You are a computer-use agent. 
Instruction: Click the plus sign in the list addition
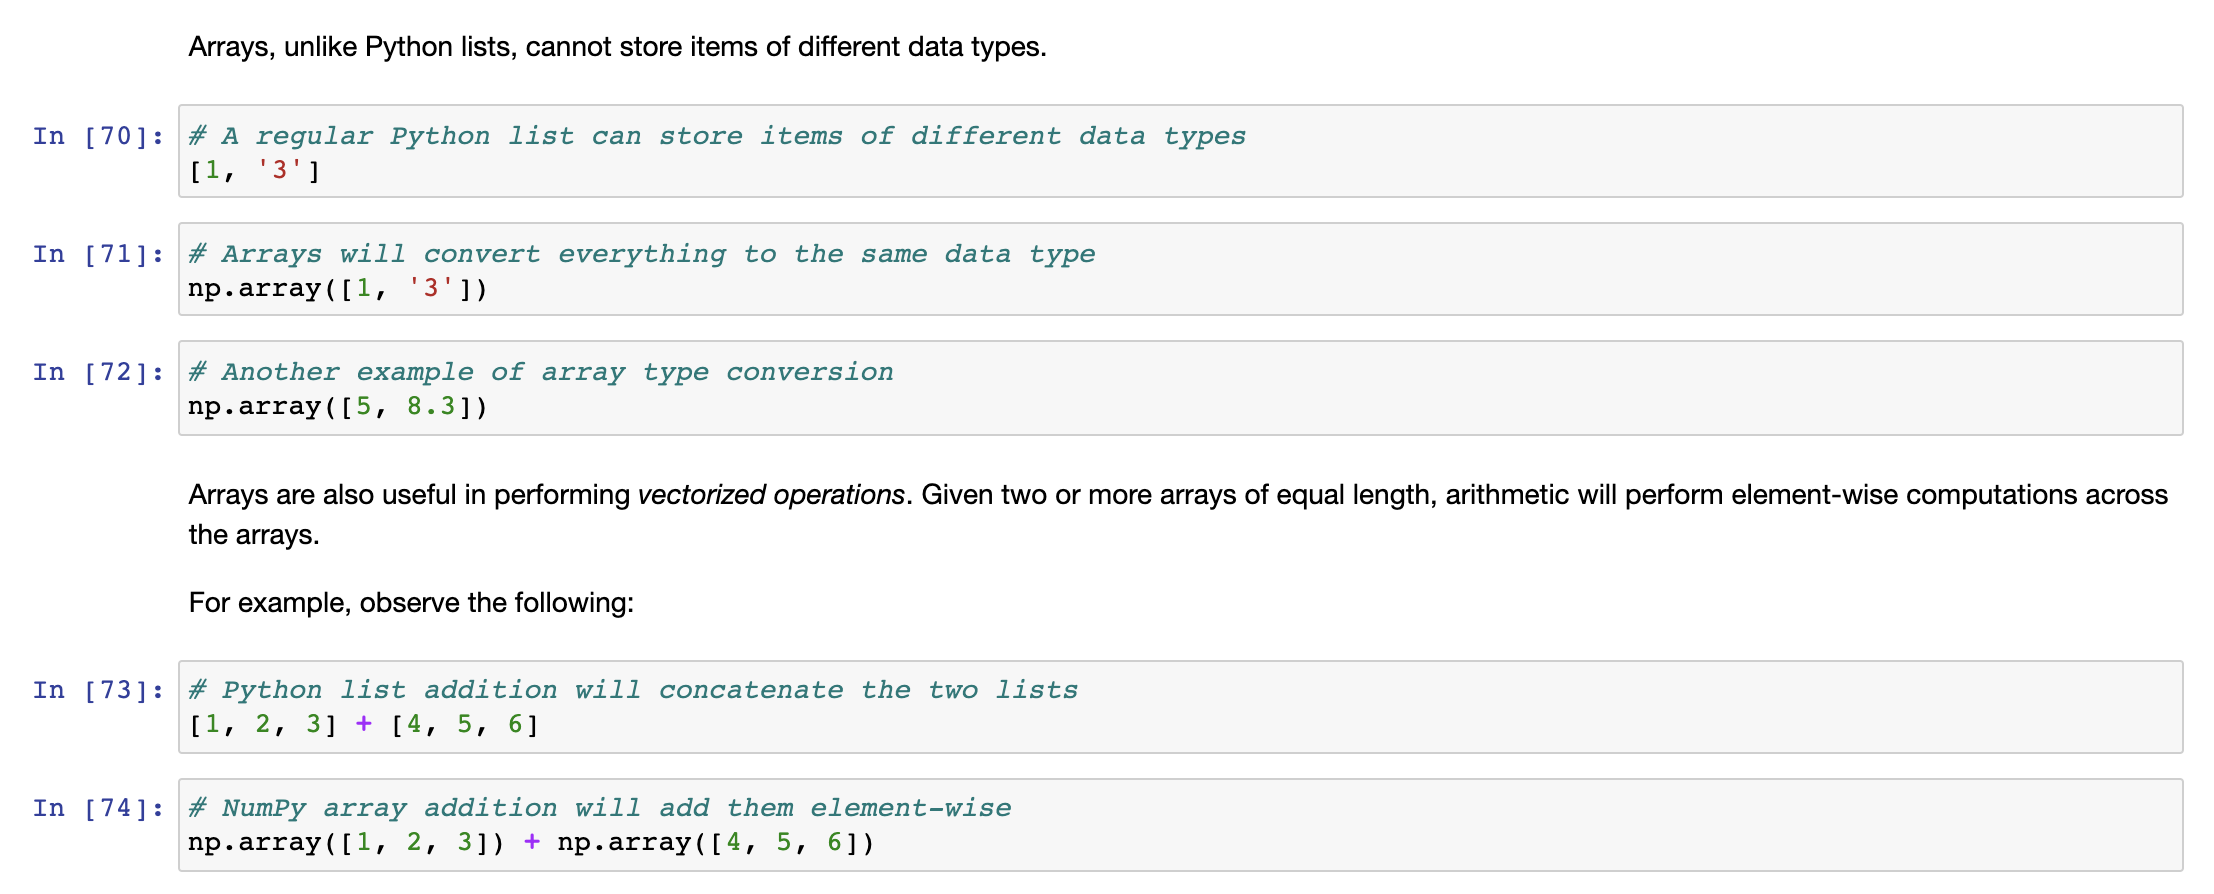coord(364,724)
